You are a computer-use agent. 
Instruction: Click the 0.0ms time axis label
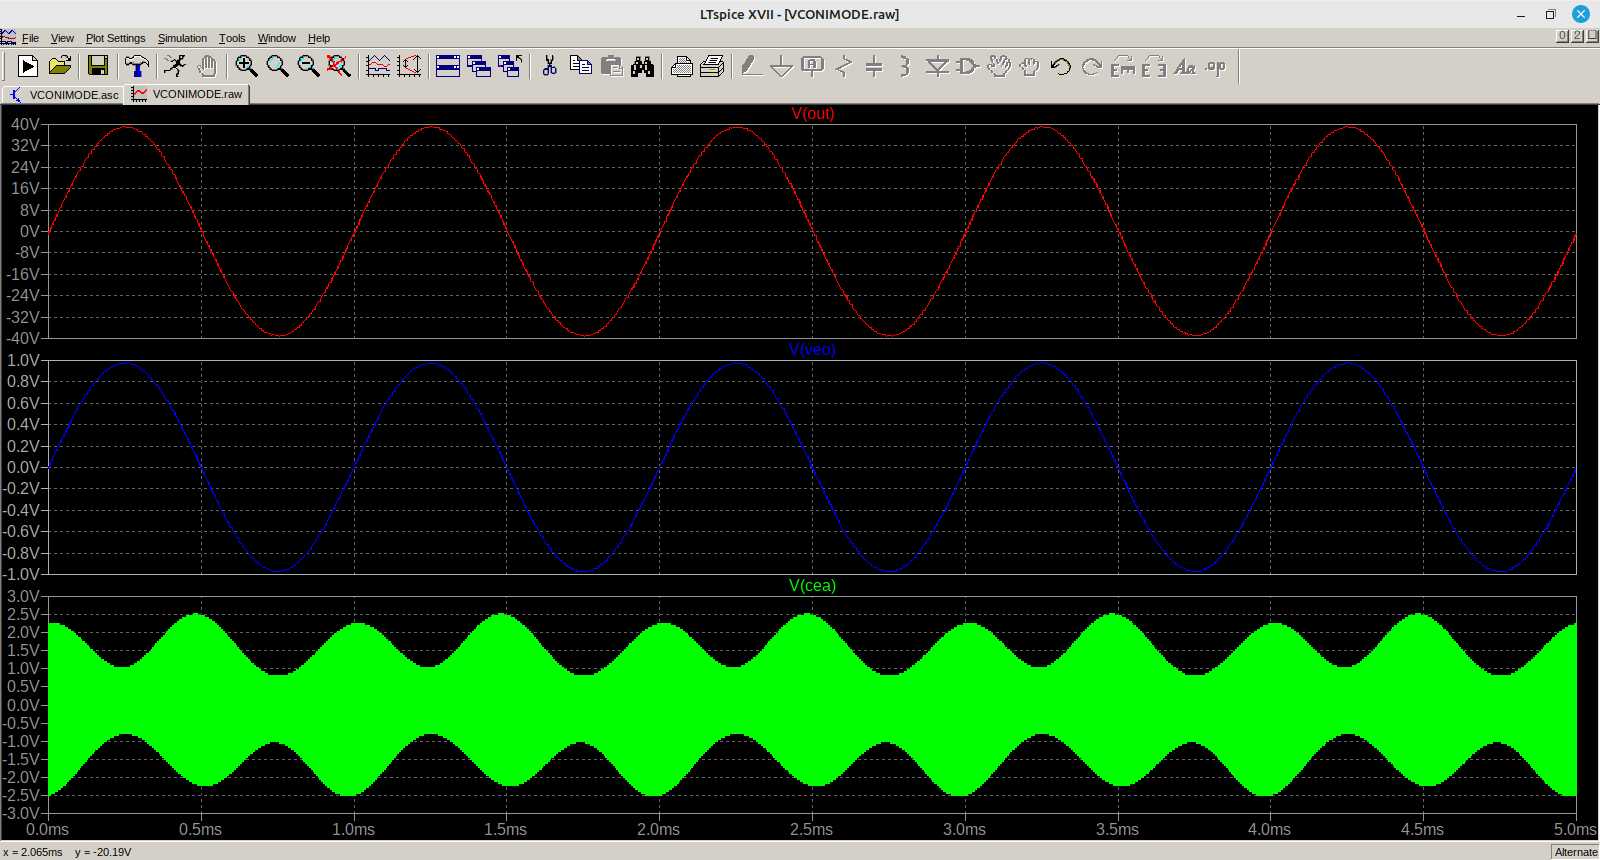pos(47,830)
